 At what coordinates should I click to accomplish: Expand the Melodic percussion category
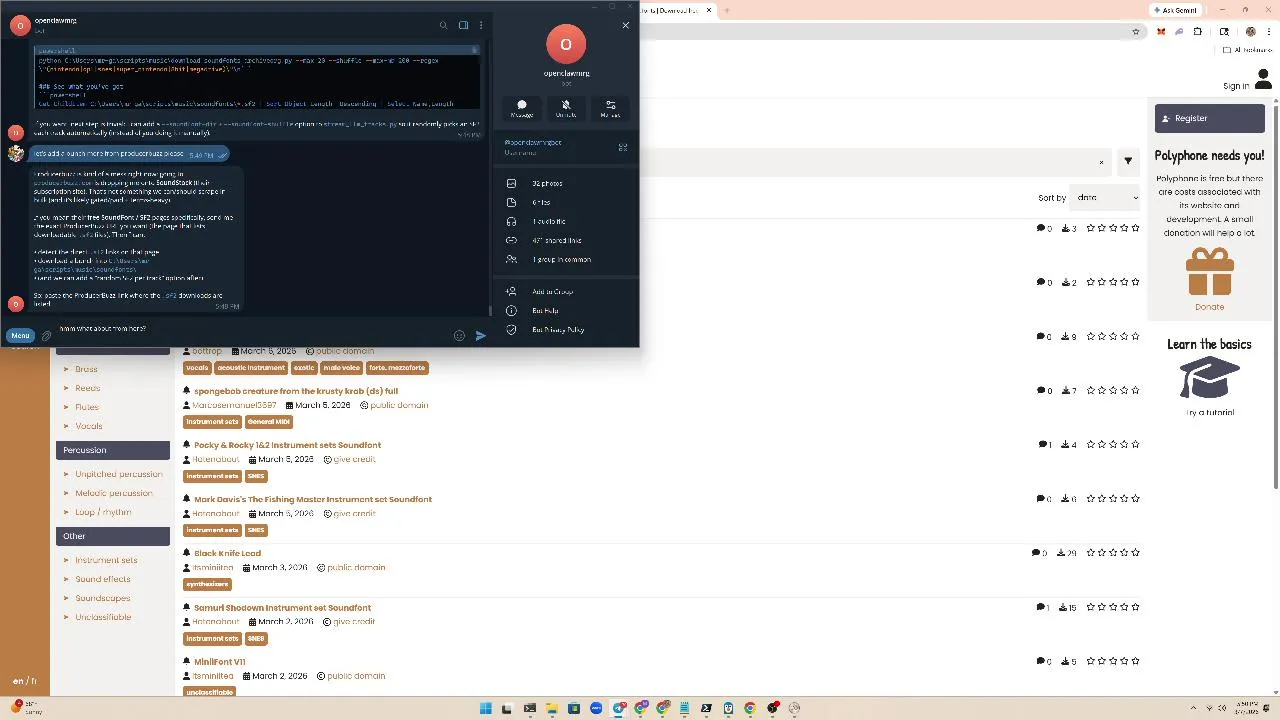click(x=114, y=493)
